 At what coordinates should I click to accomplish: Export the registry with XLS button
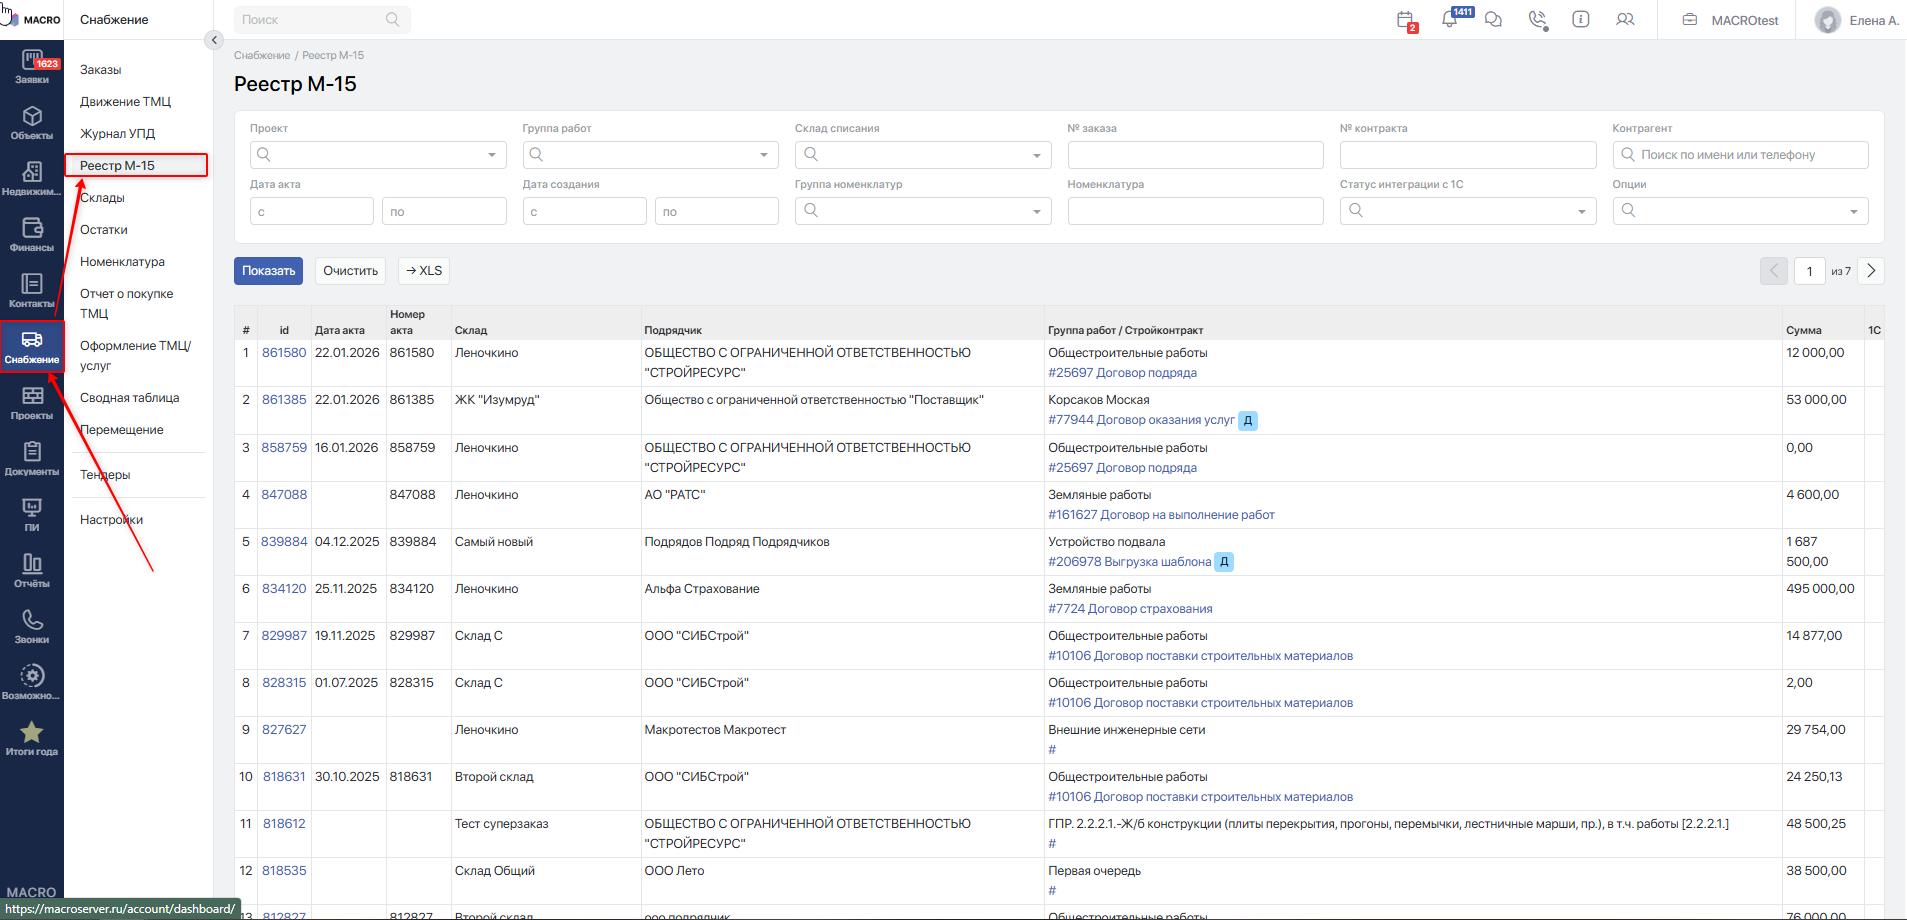pos(424,271)
